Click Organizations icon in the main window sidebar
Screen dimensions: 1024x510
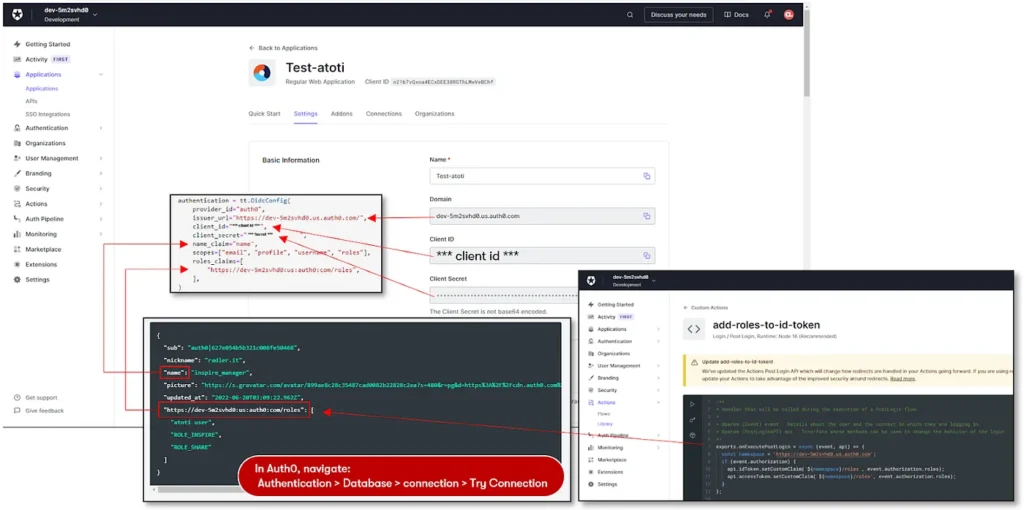click(18, 143)
